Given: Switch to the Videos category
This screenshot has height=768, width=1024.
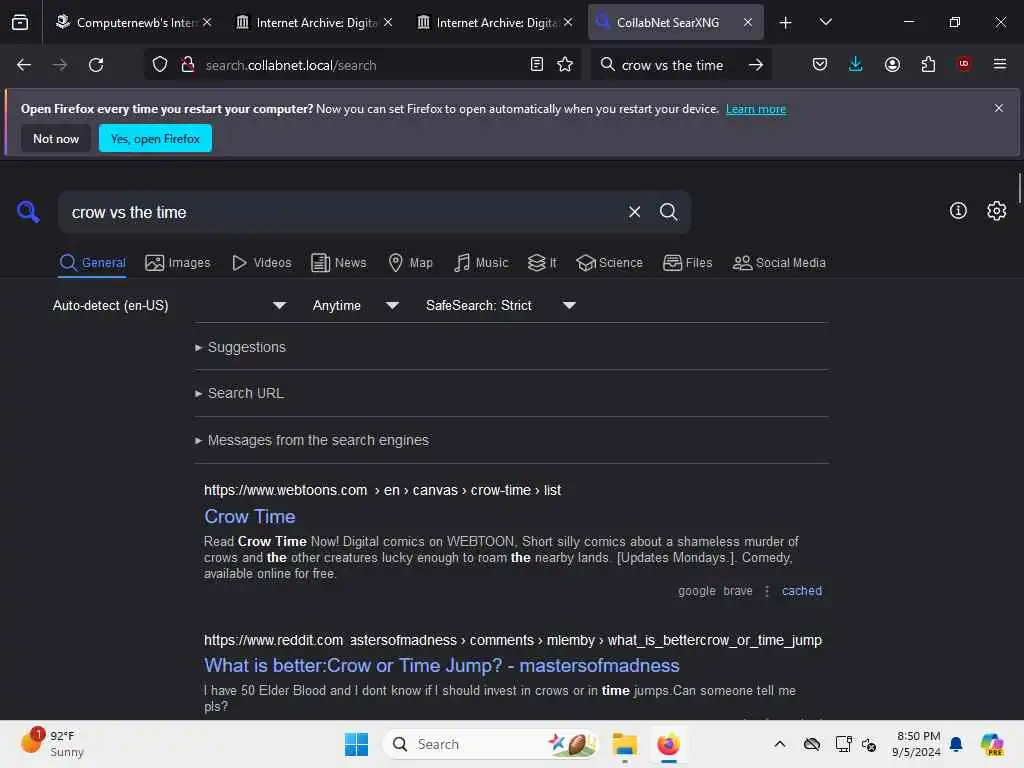Looking at the screenshot, I should pyautogui.click(x=262, y=263).
